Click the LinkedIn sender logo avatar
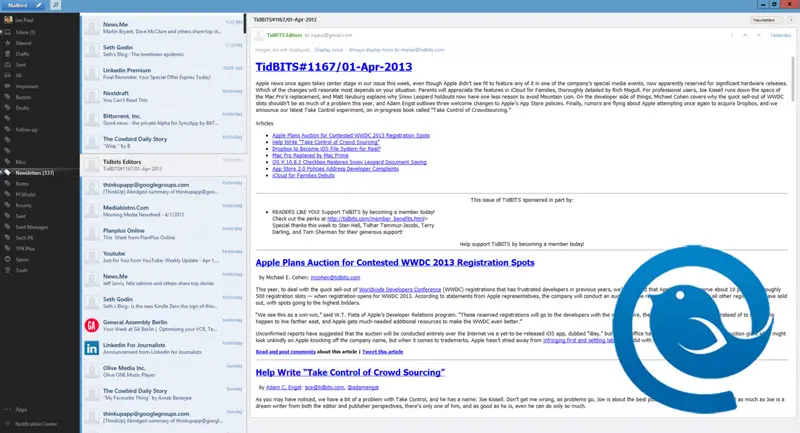Viewport: 800px width, 433px height. (92, 348)
